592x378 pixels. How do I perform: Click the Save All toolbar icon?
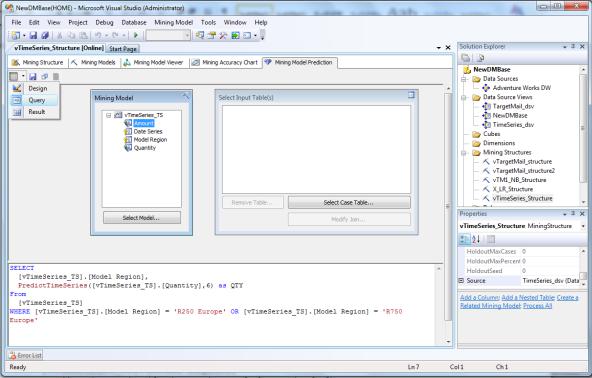point(45,35)
